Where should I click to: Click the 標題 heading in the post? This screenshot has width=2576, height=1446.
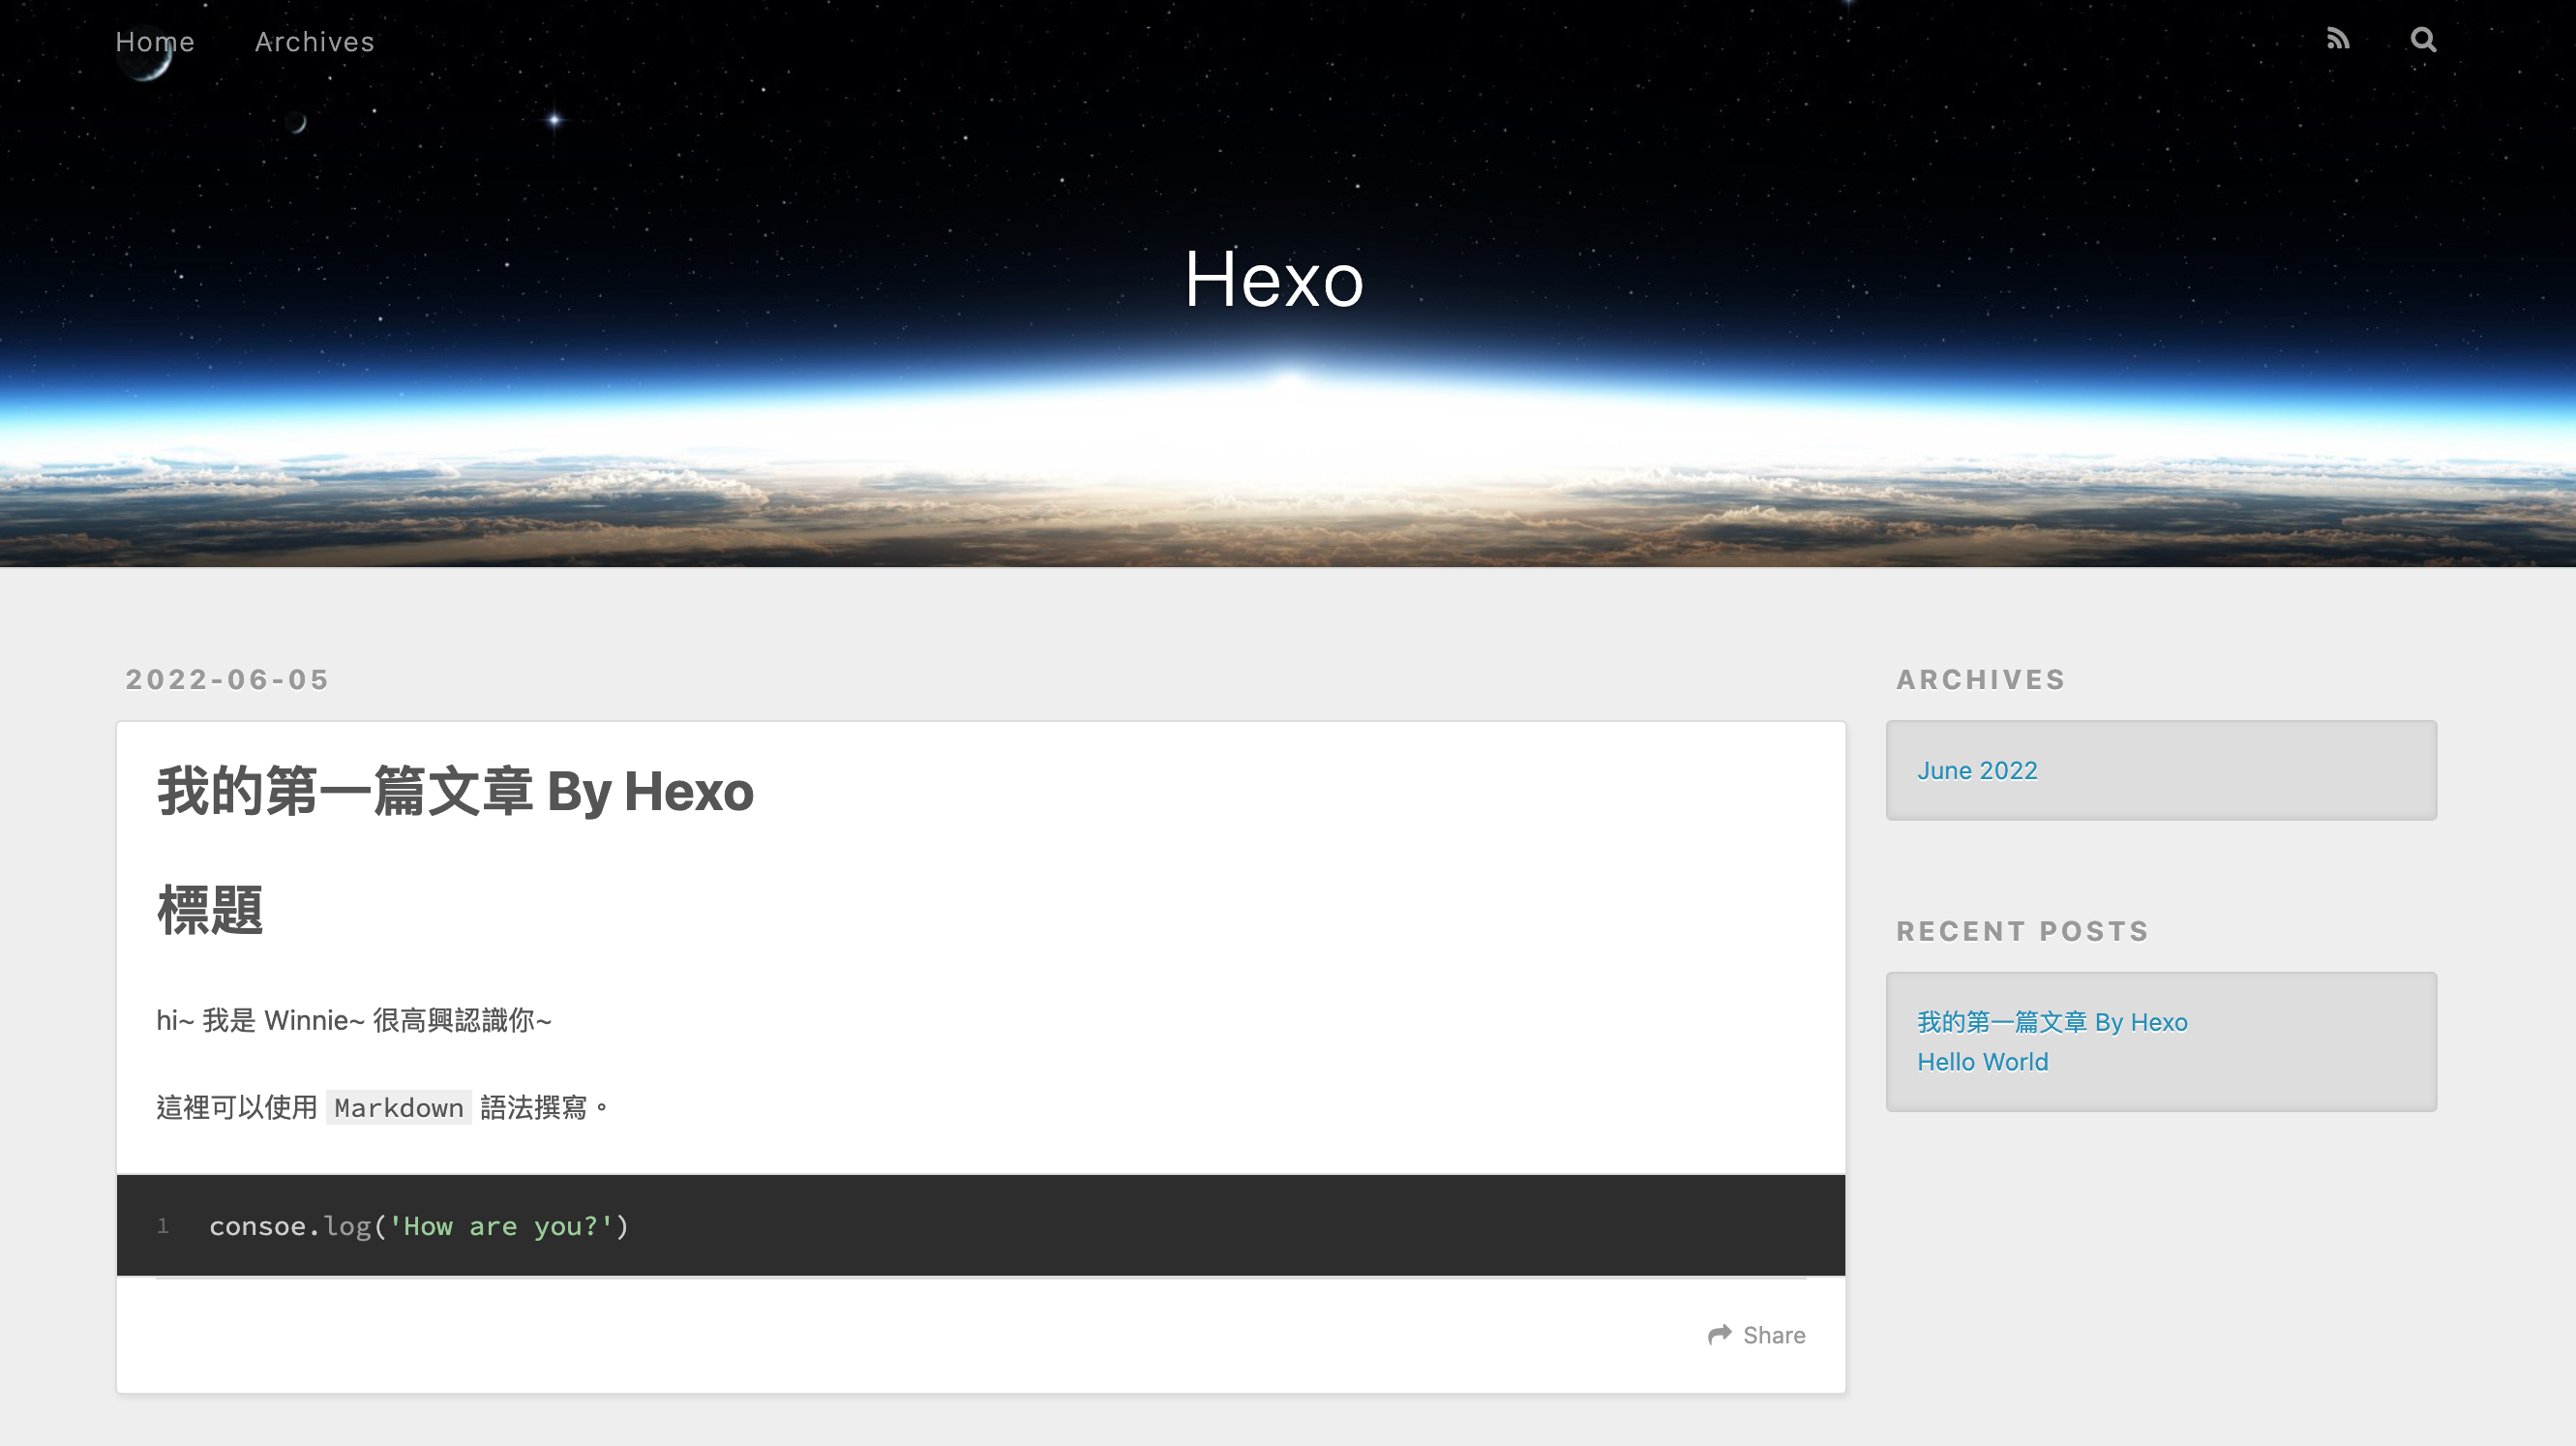tap(210, 910)
